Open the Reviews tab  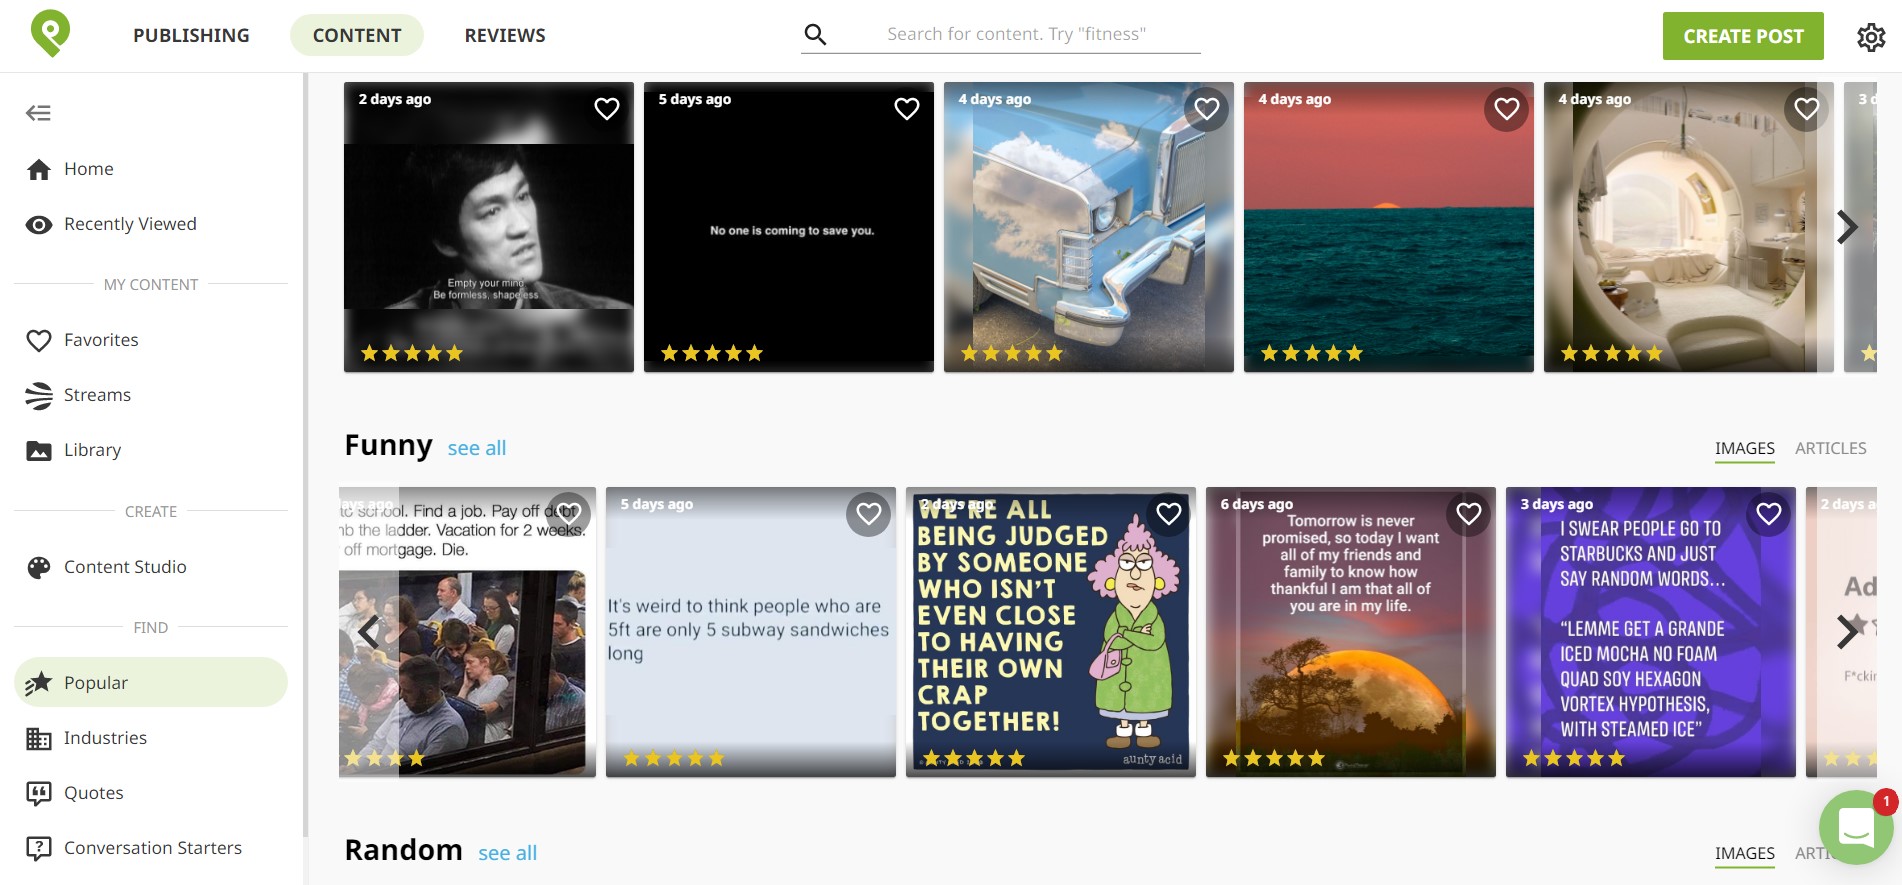tap(505, 35)
